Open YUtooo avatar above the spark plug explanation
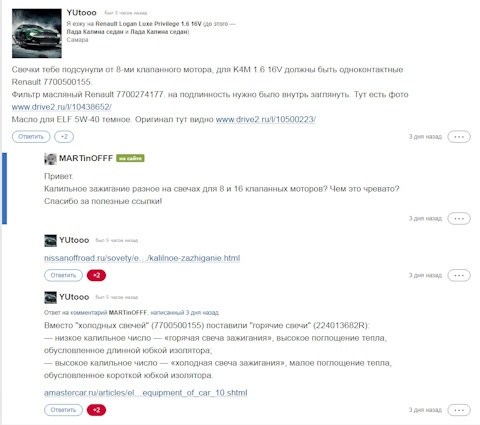480x425 pixels. [50, 297]
